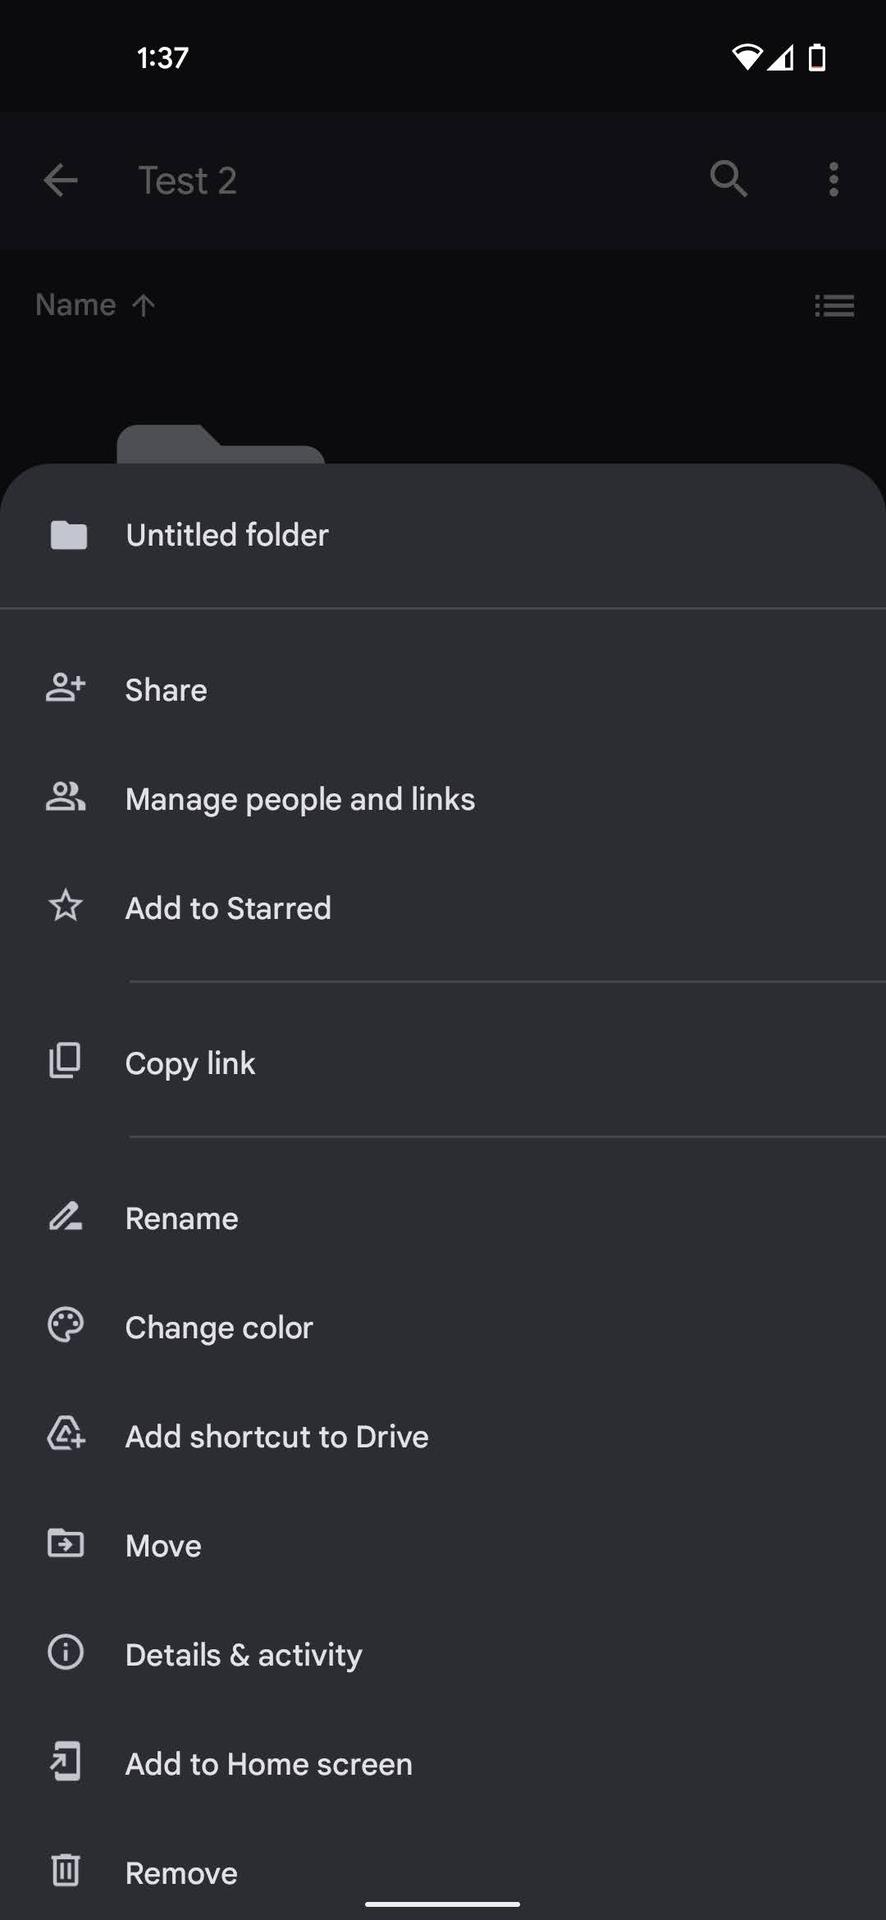Open search in Test 2 folder

click(x=728, y=180)
